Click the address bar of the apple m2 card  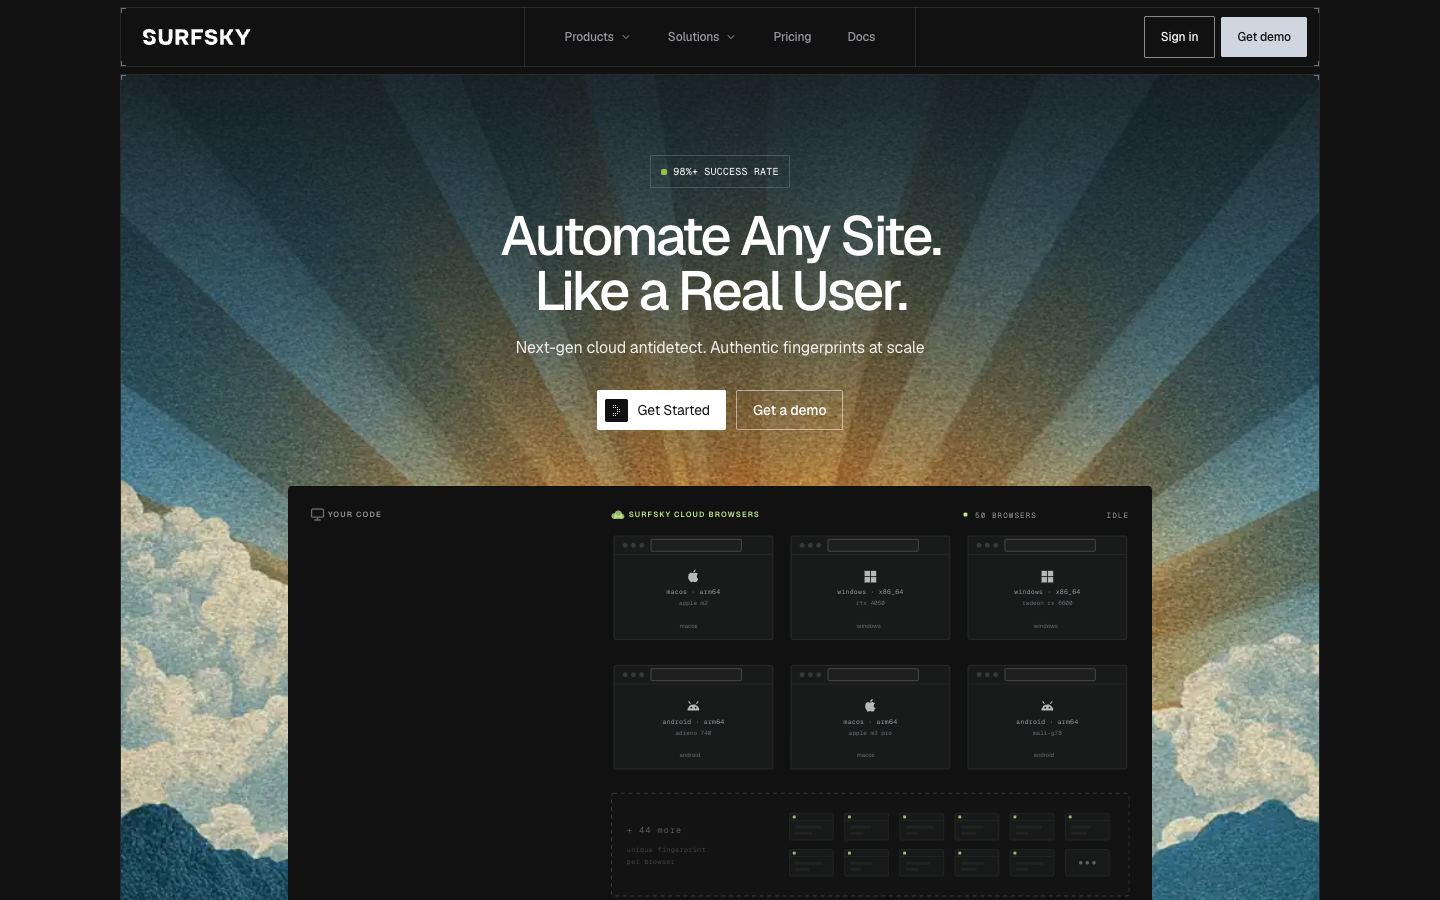pos(696,545)
